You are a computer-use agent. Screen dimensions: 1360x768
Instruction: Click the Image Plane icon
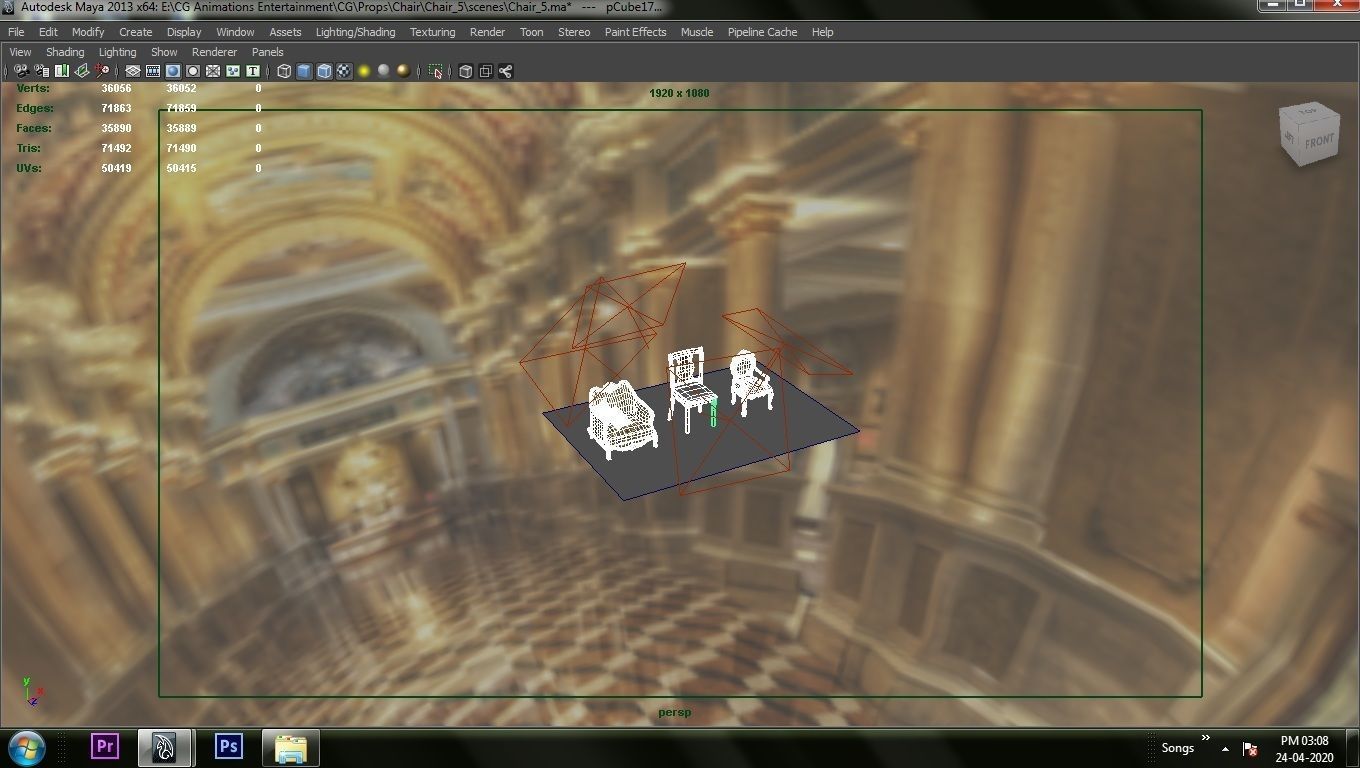[x=82, y=71]
